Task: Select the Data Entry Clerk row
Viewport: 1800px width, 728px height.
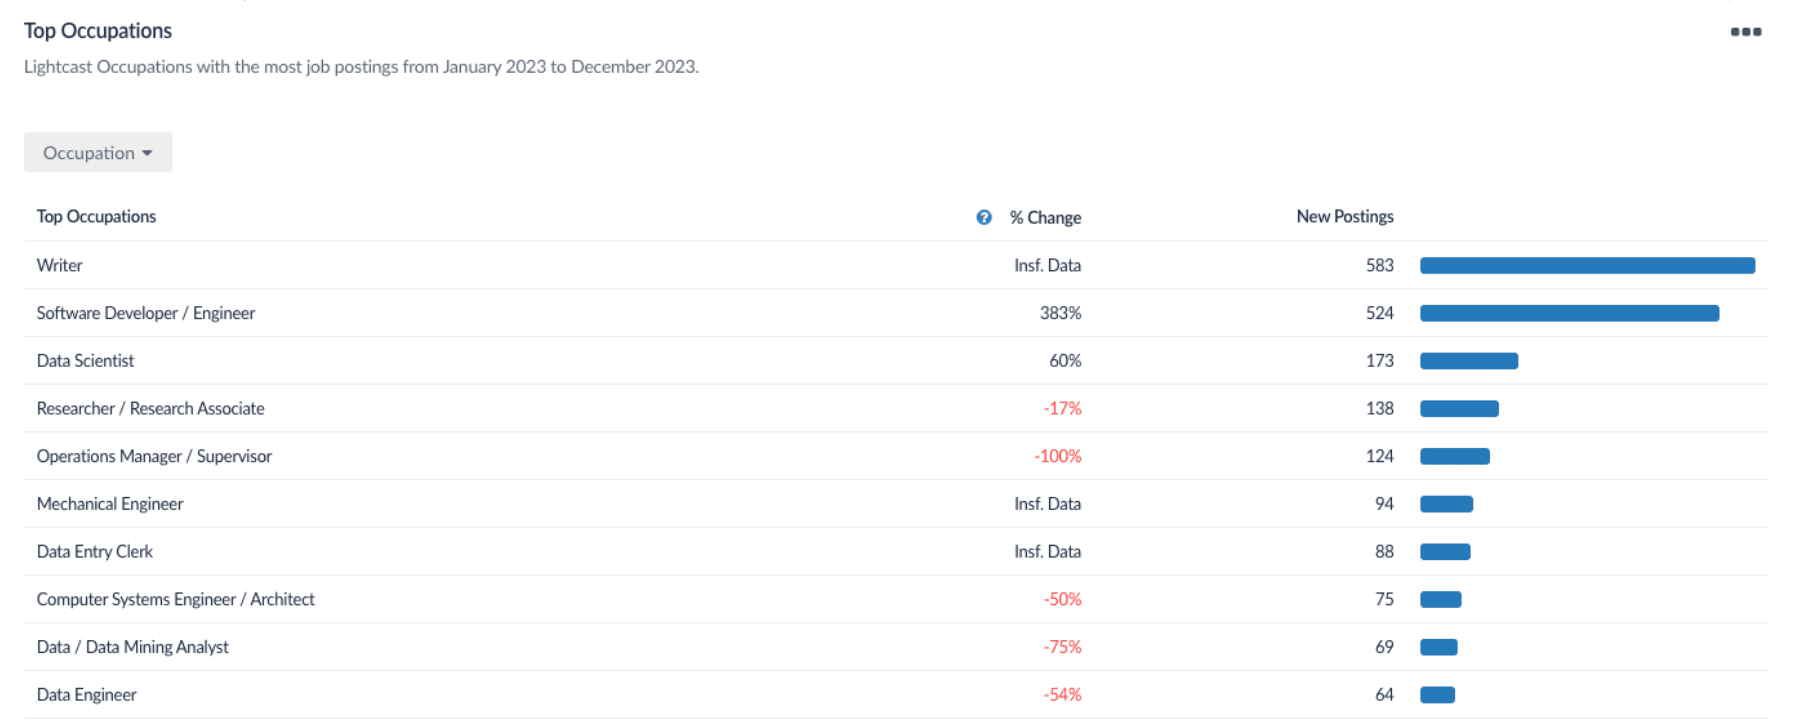Action: pos(95,552)
